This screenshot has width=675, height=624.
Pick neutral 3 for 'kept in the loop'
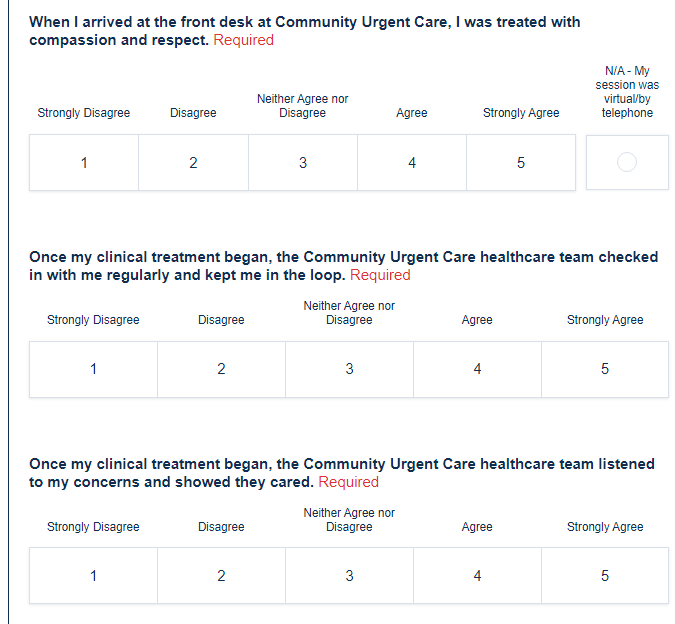pyautogui.click(x=349, y=369)
